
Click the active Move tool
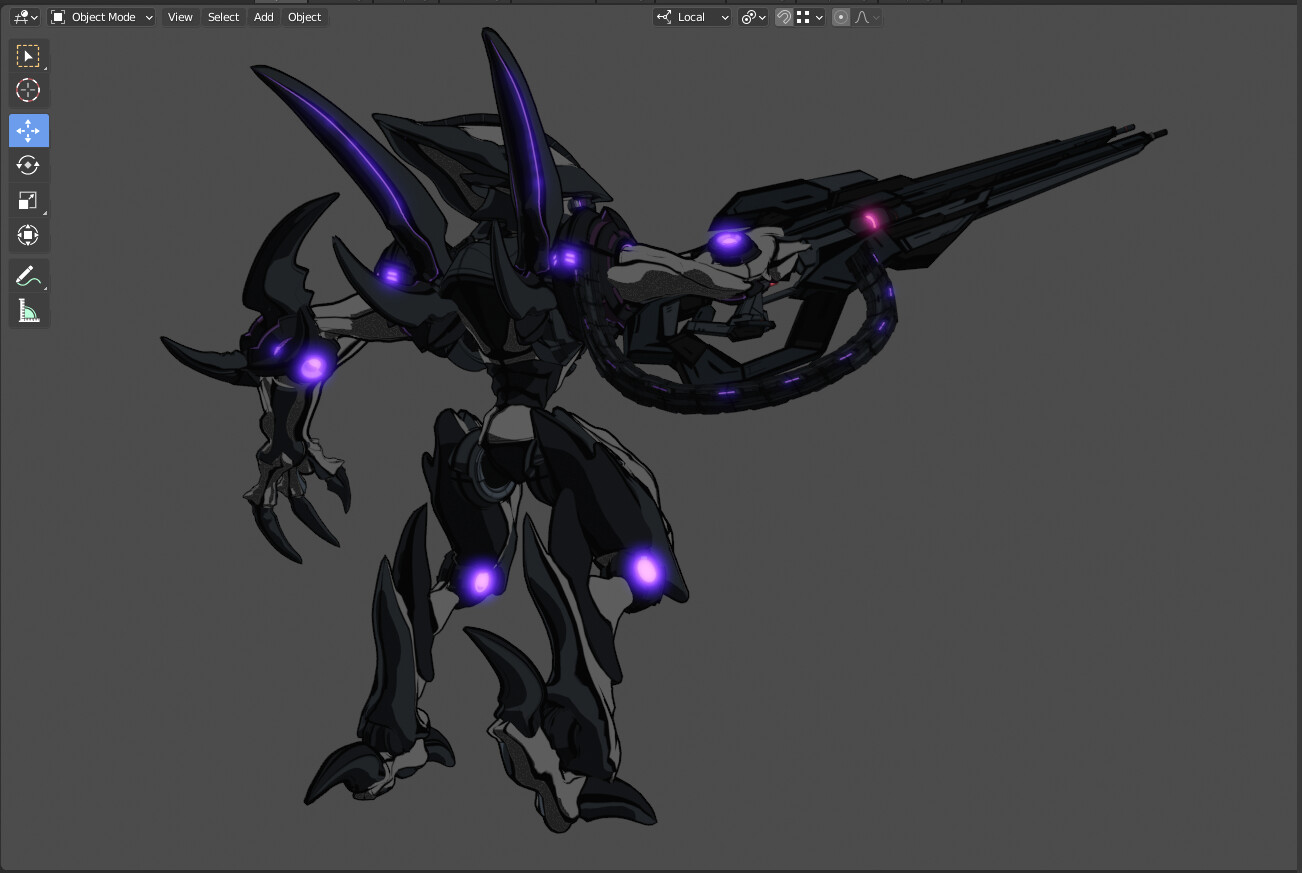coord(28,130)
